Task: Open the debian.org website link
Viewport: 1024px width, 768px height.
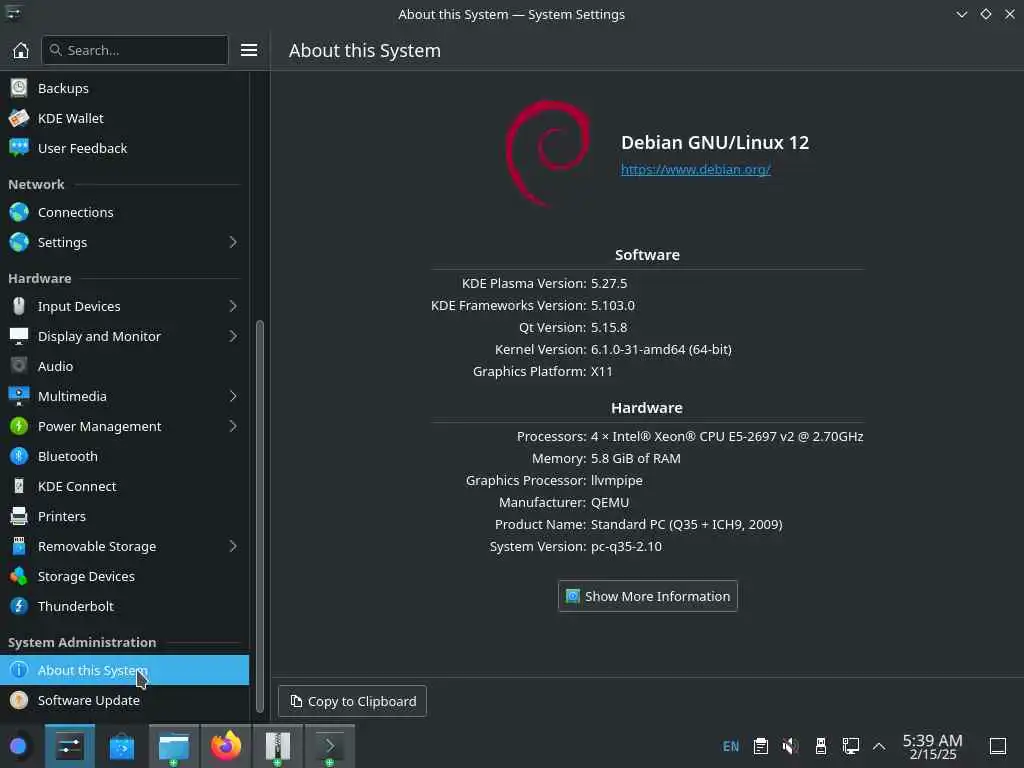Action: 696,170
